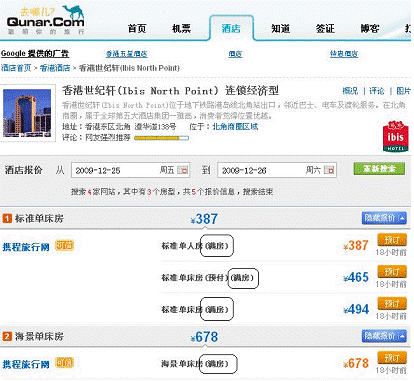
Task: Open the 知道 navigation tab
Action: (x=281, y=29)
